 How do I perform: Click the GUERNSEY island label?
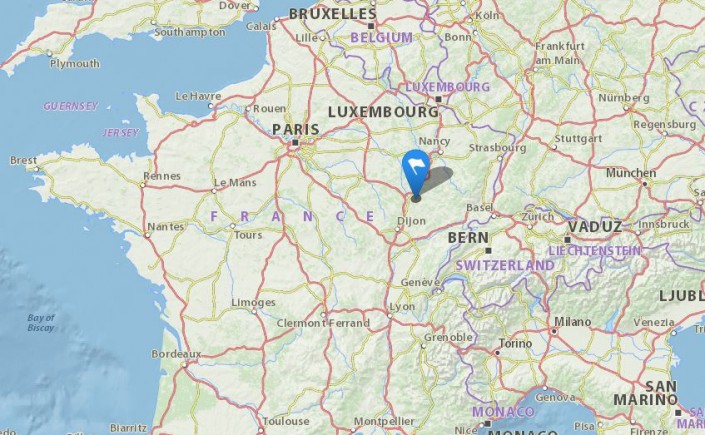pos(71,106)
